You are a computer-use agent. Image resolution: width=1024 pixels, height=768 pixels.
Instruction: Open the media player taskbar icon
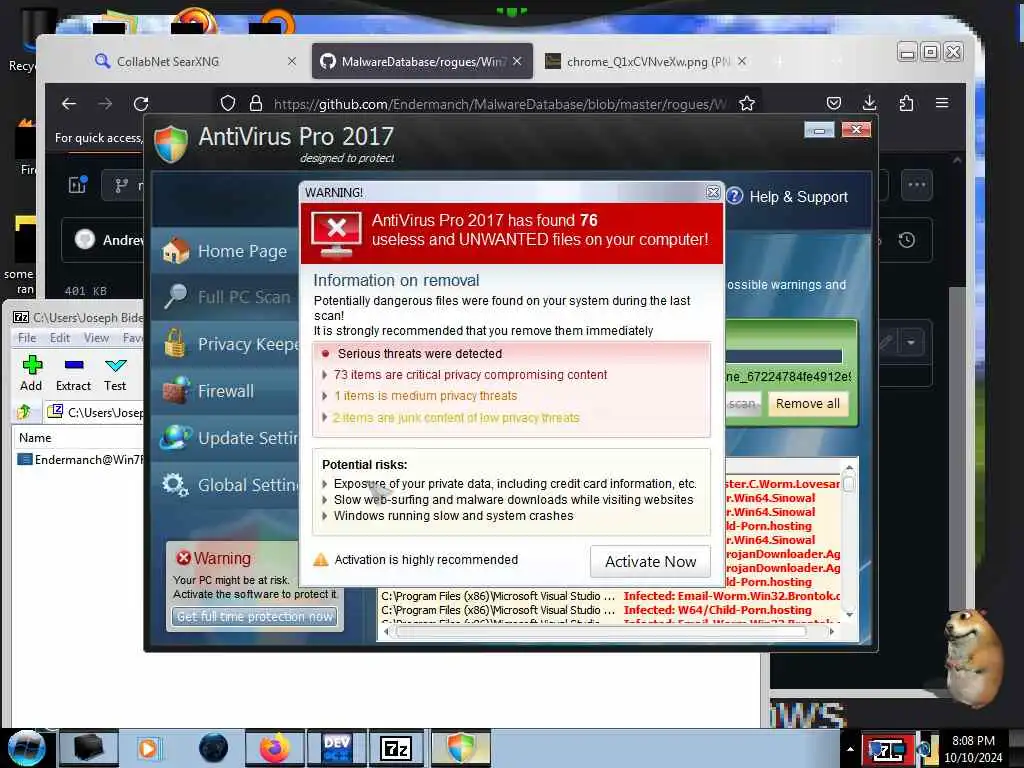click(x=148, y=748)
